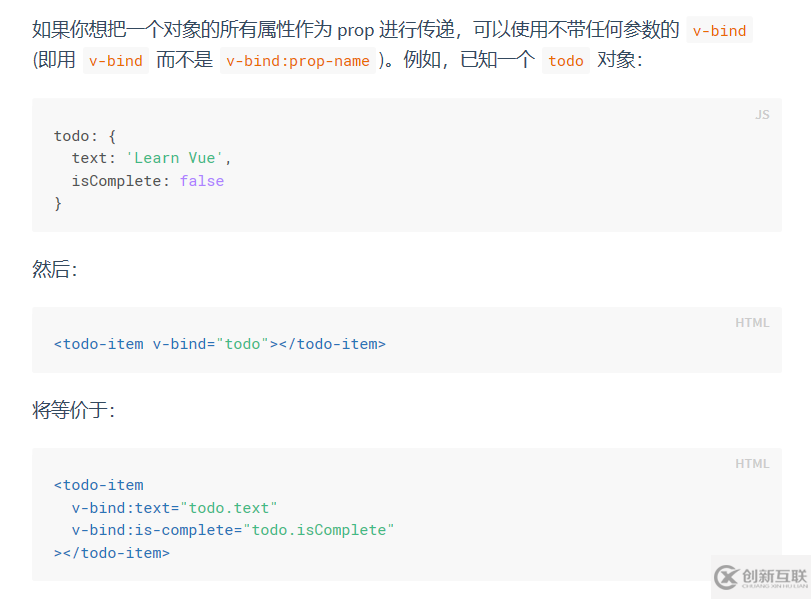Click the inline v-bind:prop-name code tag

[297, 61]
